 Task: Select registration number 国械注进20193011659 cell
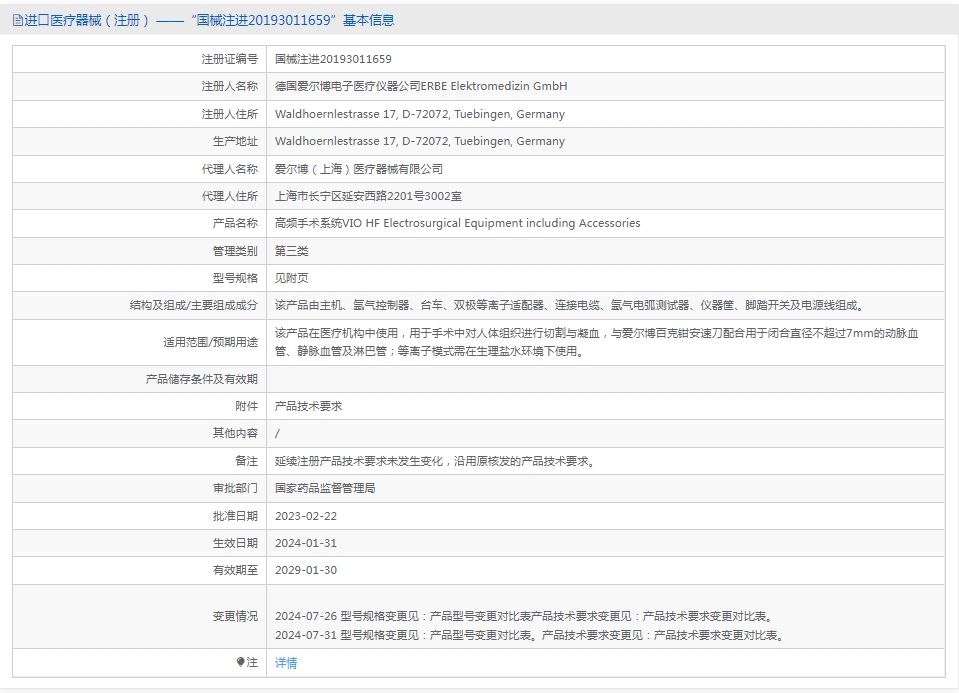click(x=333, y=59)
